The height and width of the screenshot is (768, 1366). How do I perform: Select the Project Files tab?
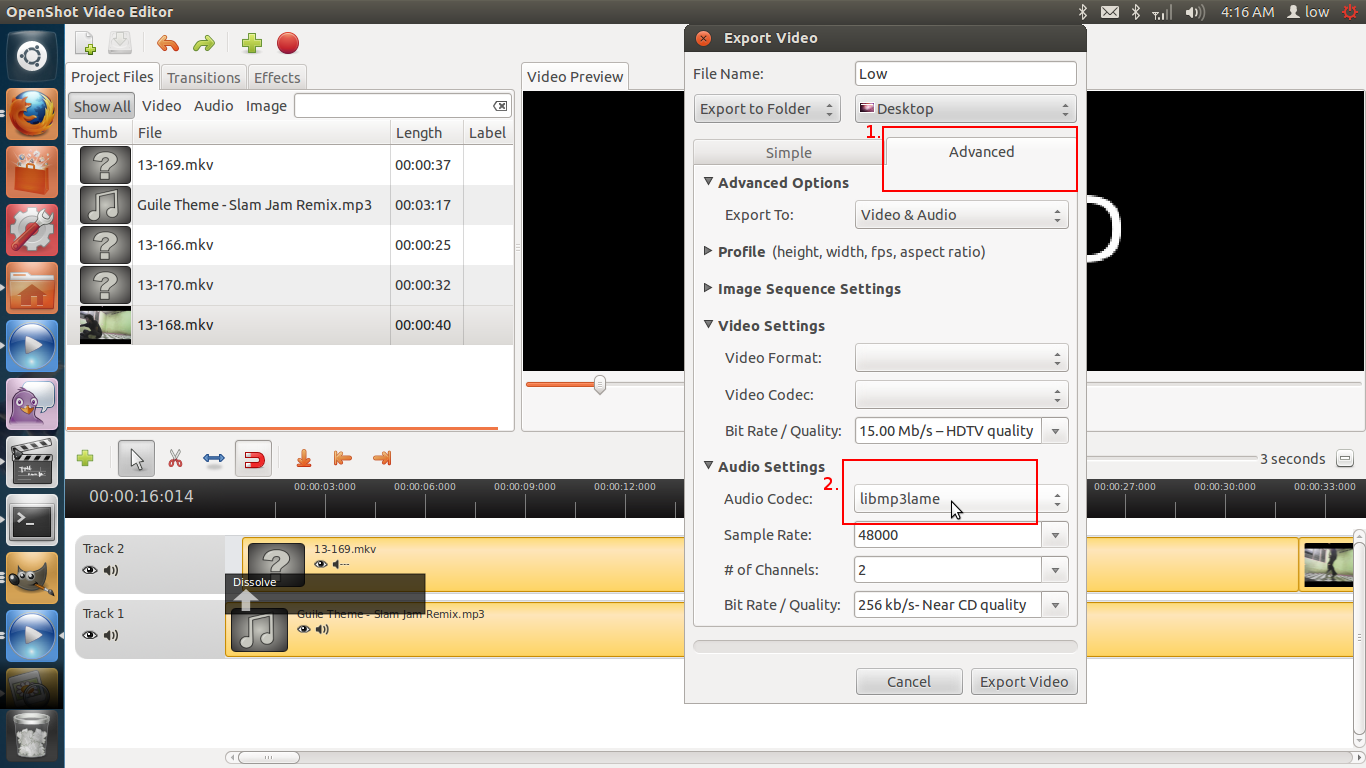[113, 76]
